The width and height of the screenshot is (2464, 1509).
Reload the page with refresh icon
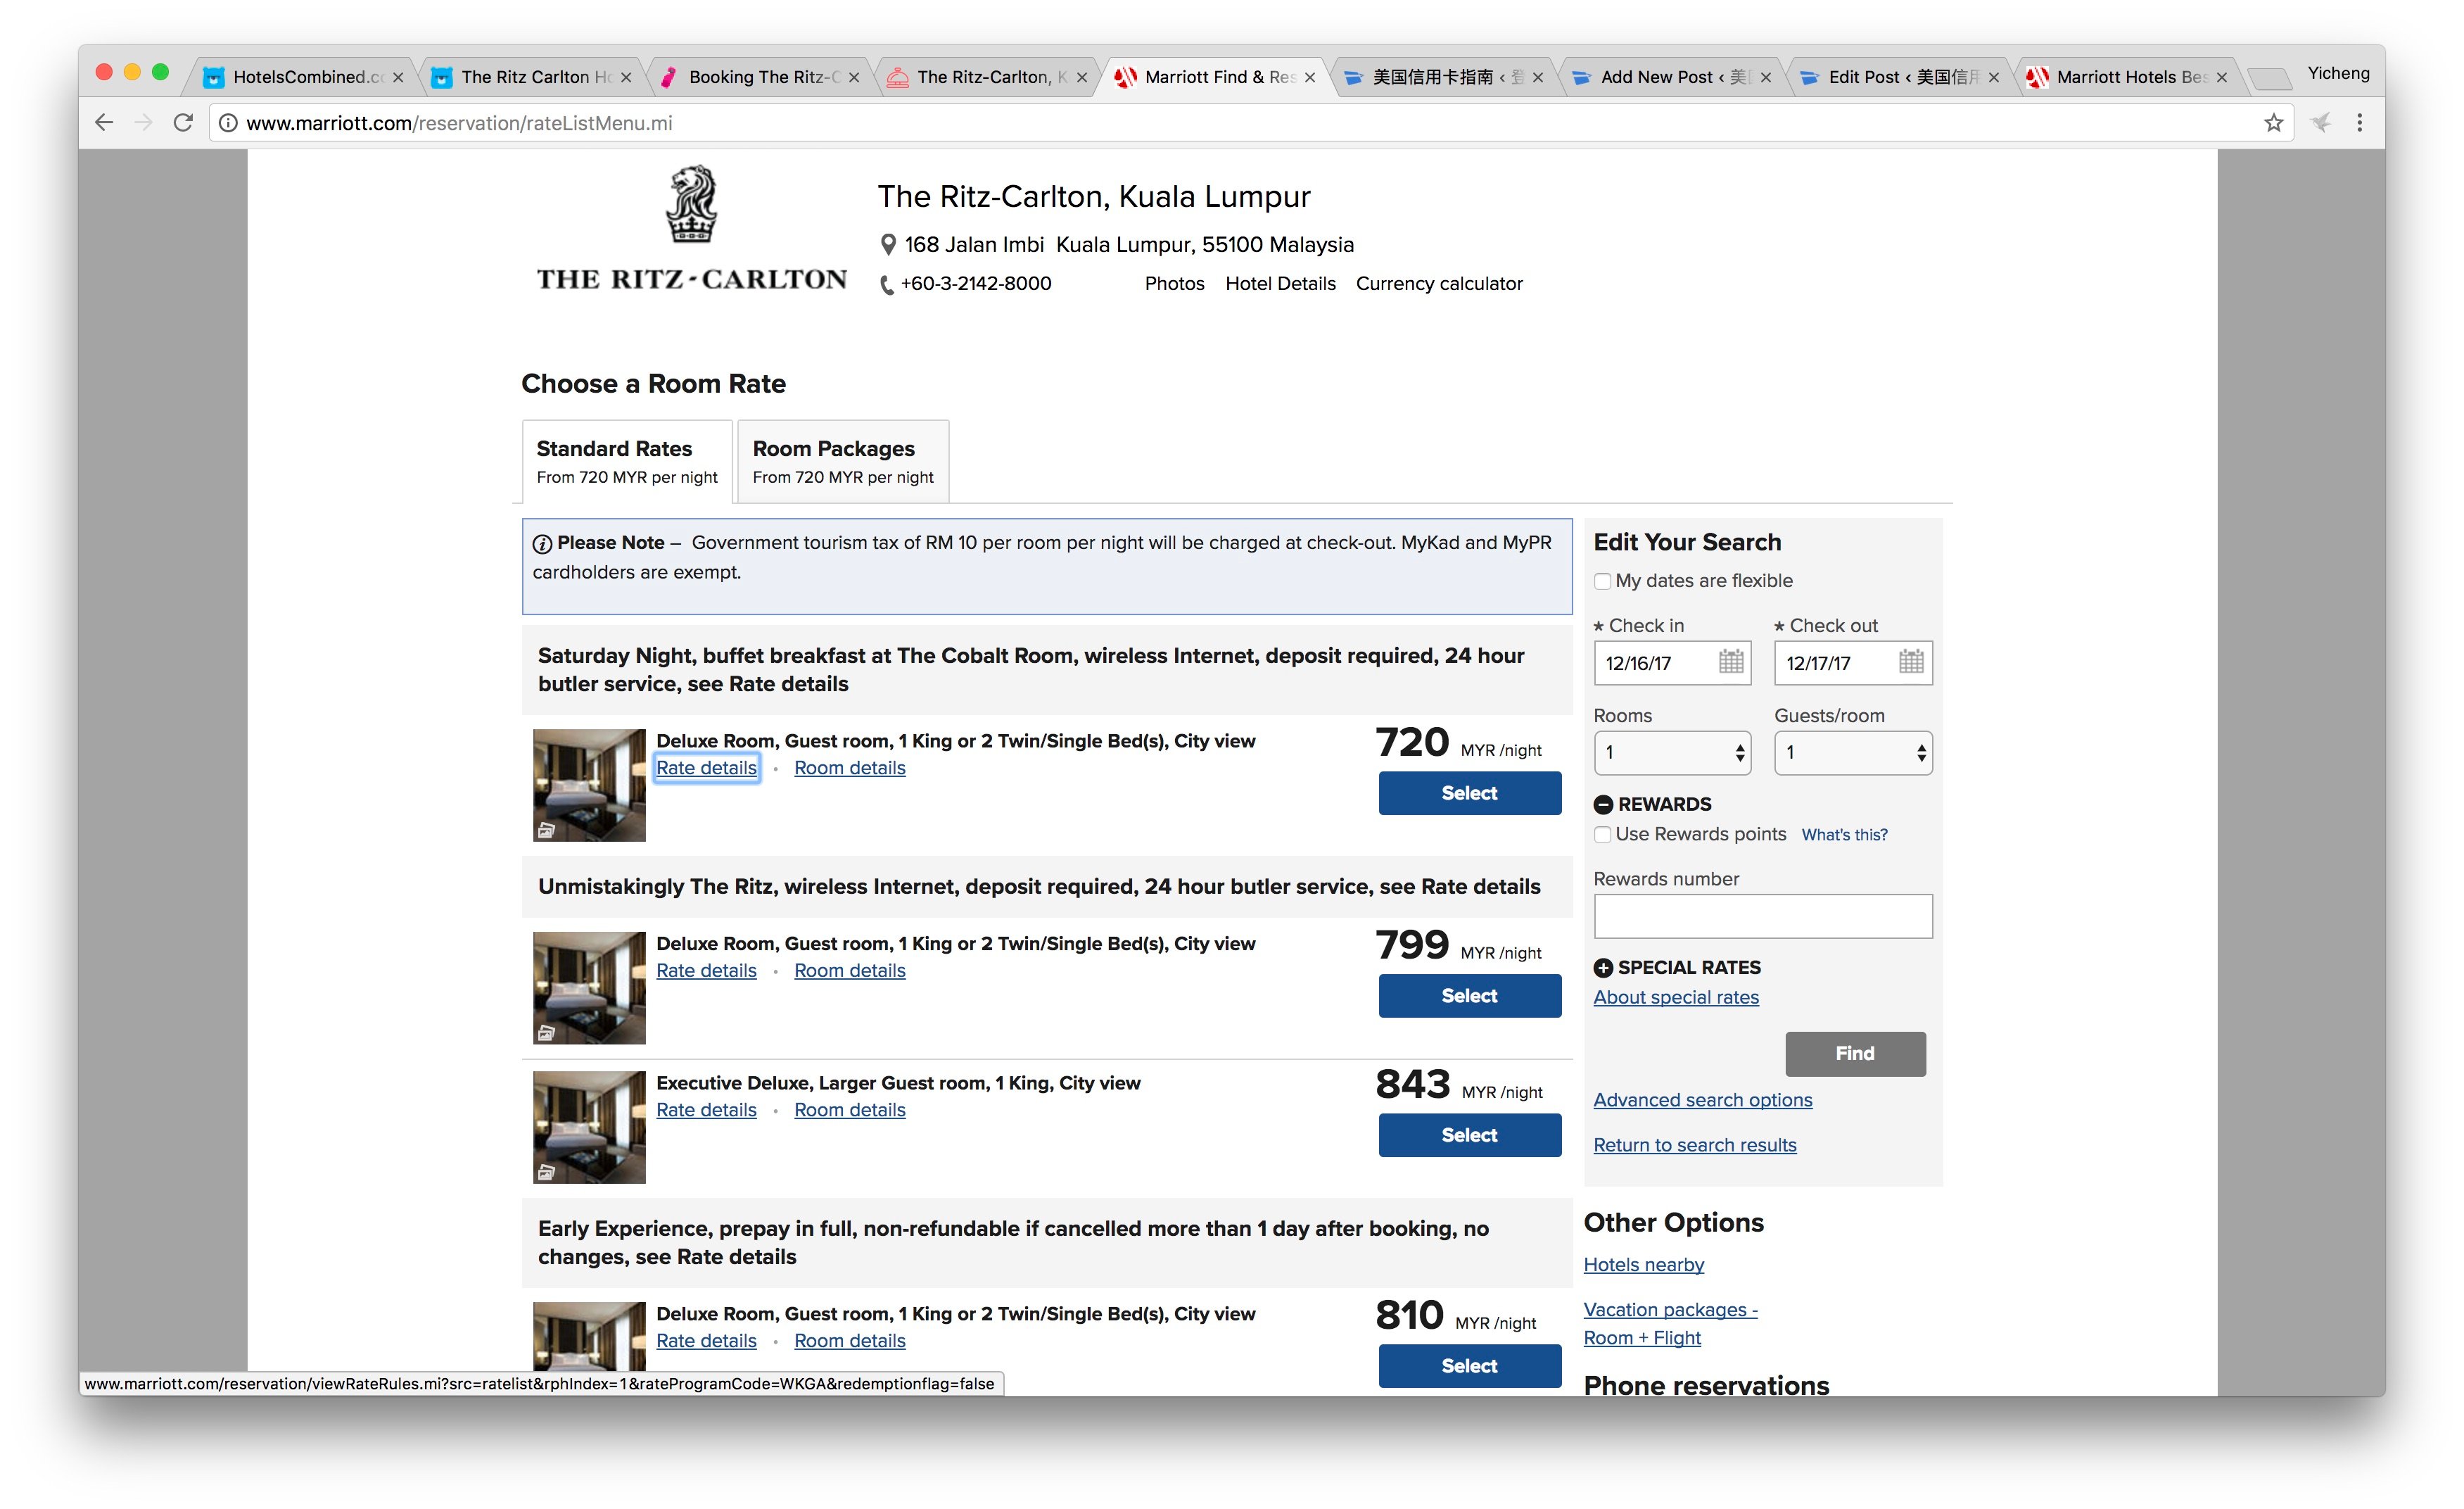[x=183, y=123]
